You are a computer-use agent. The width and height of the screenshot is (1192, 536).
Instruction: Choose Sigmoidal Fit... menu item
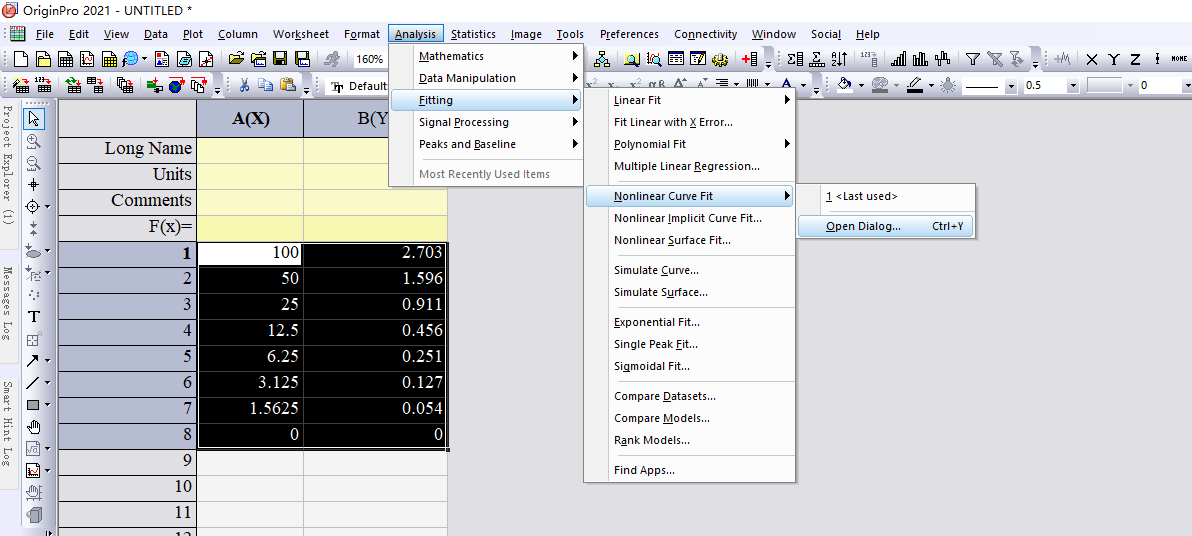click(689, 366)
